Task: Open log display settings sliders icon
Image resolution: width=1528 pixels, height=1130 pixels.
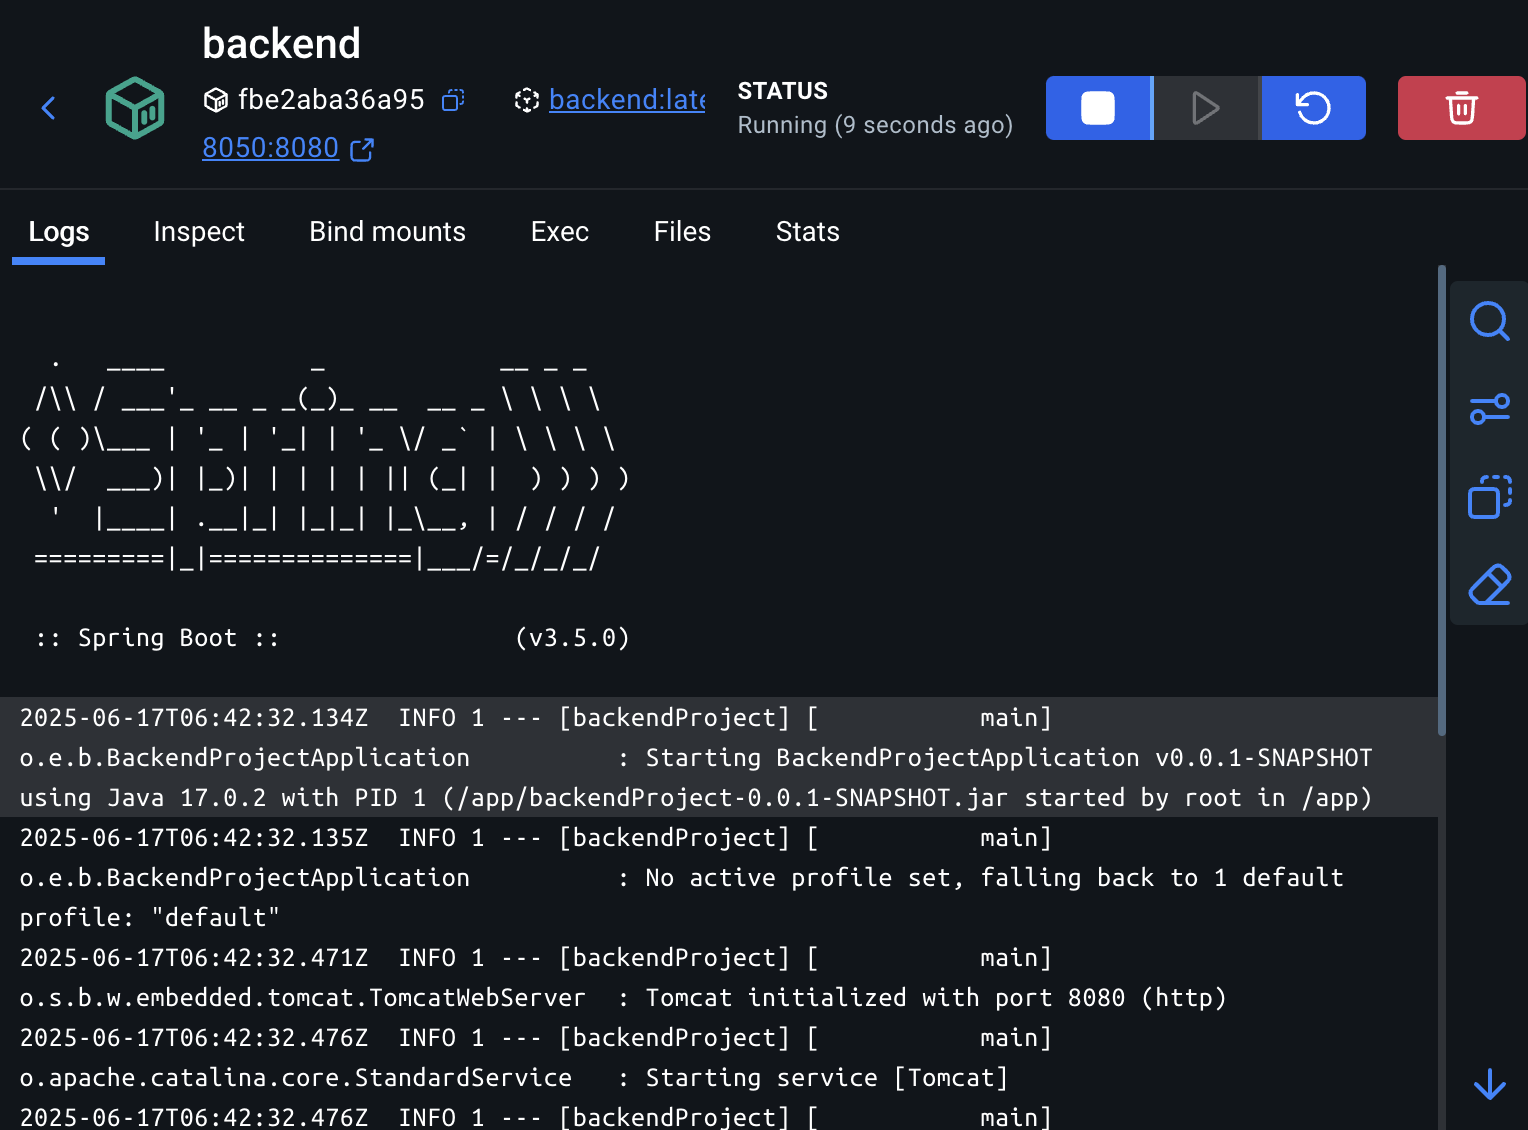Action: tap(1489, 409)
